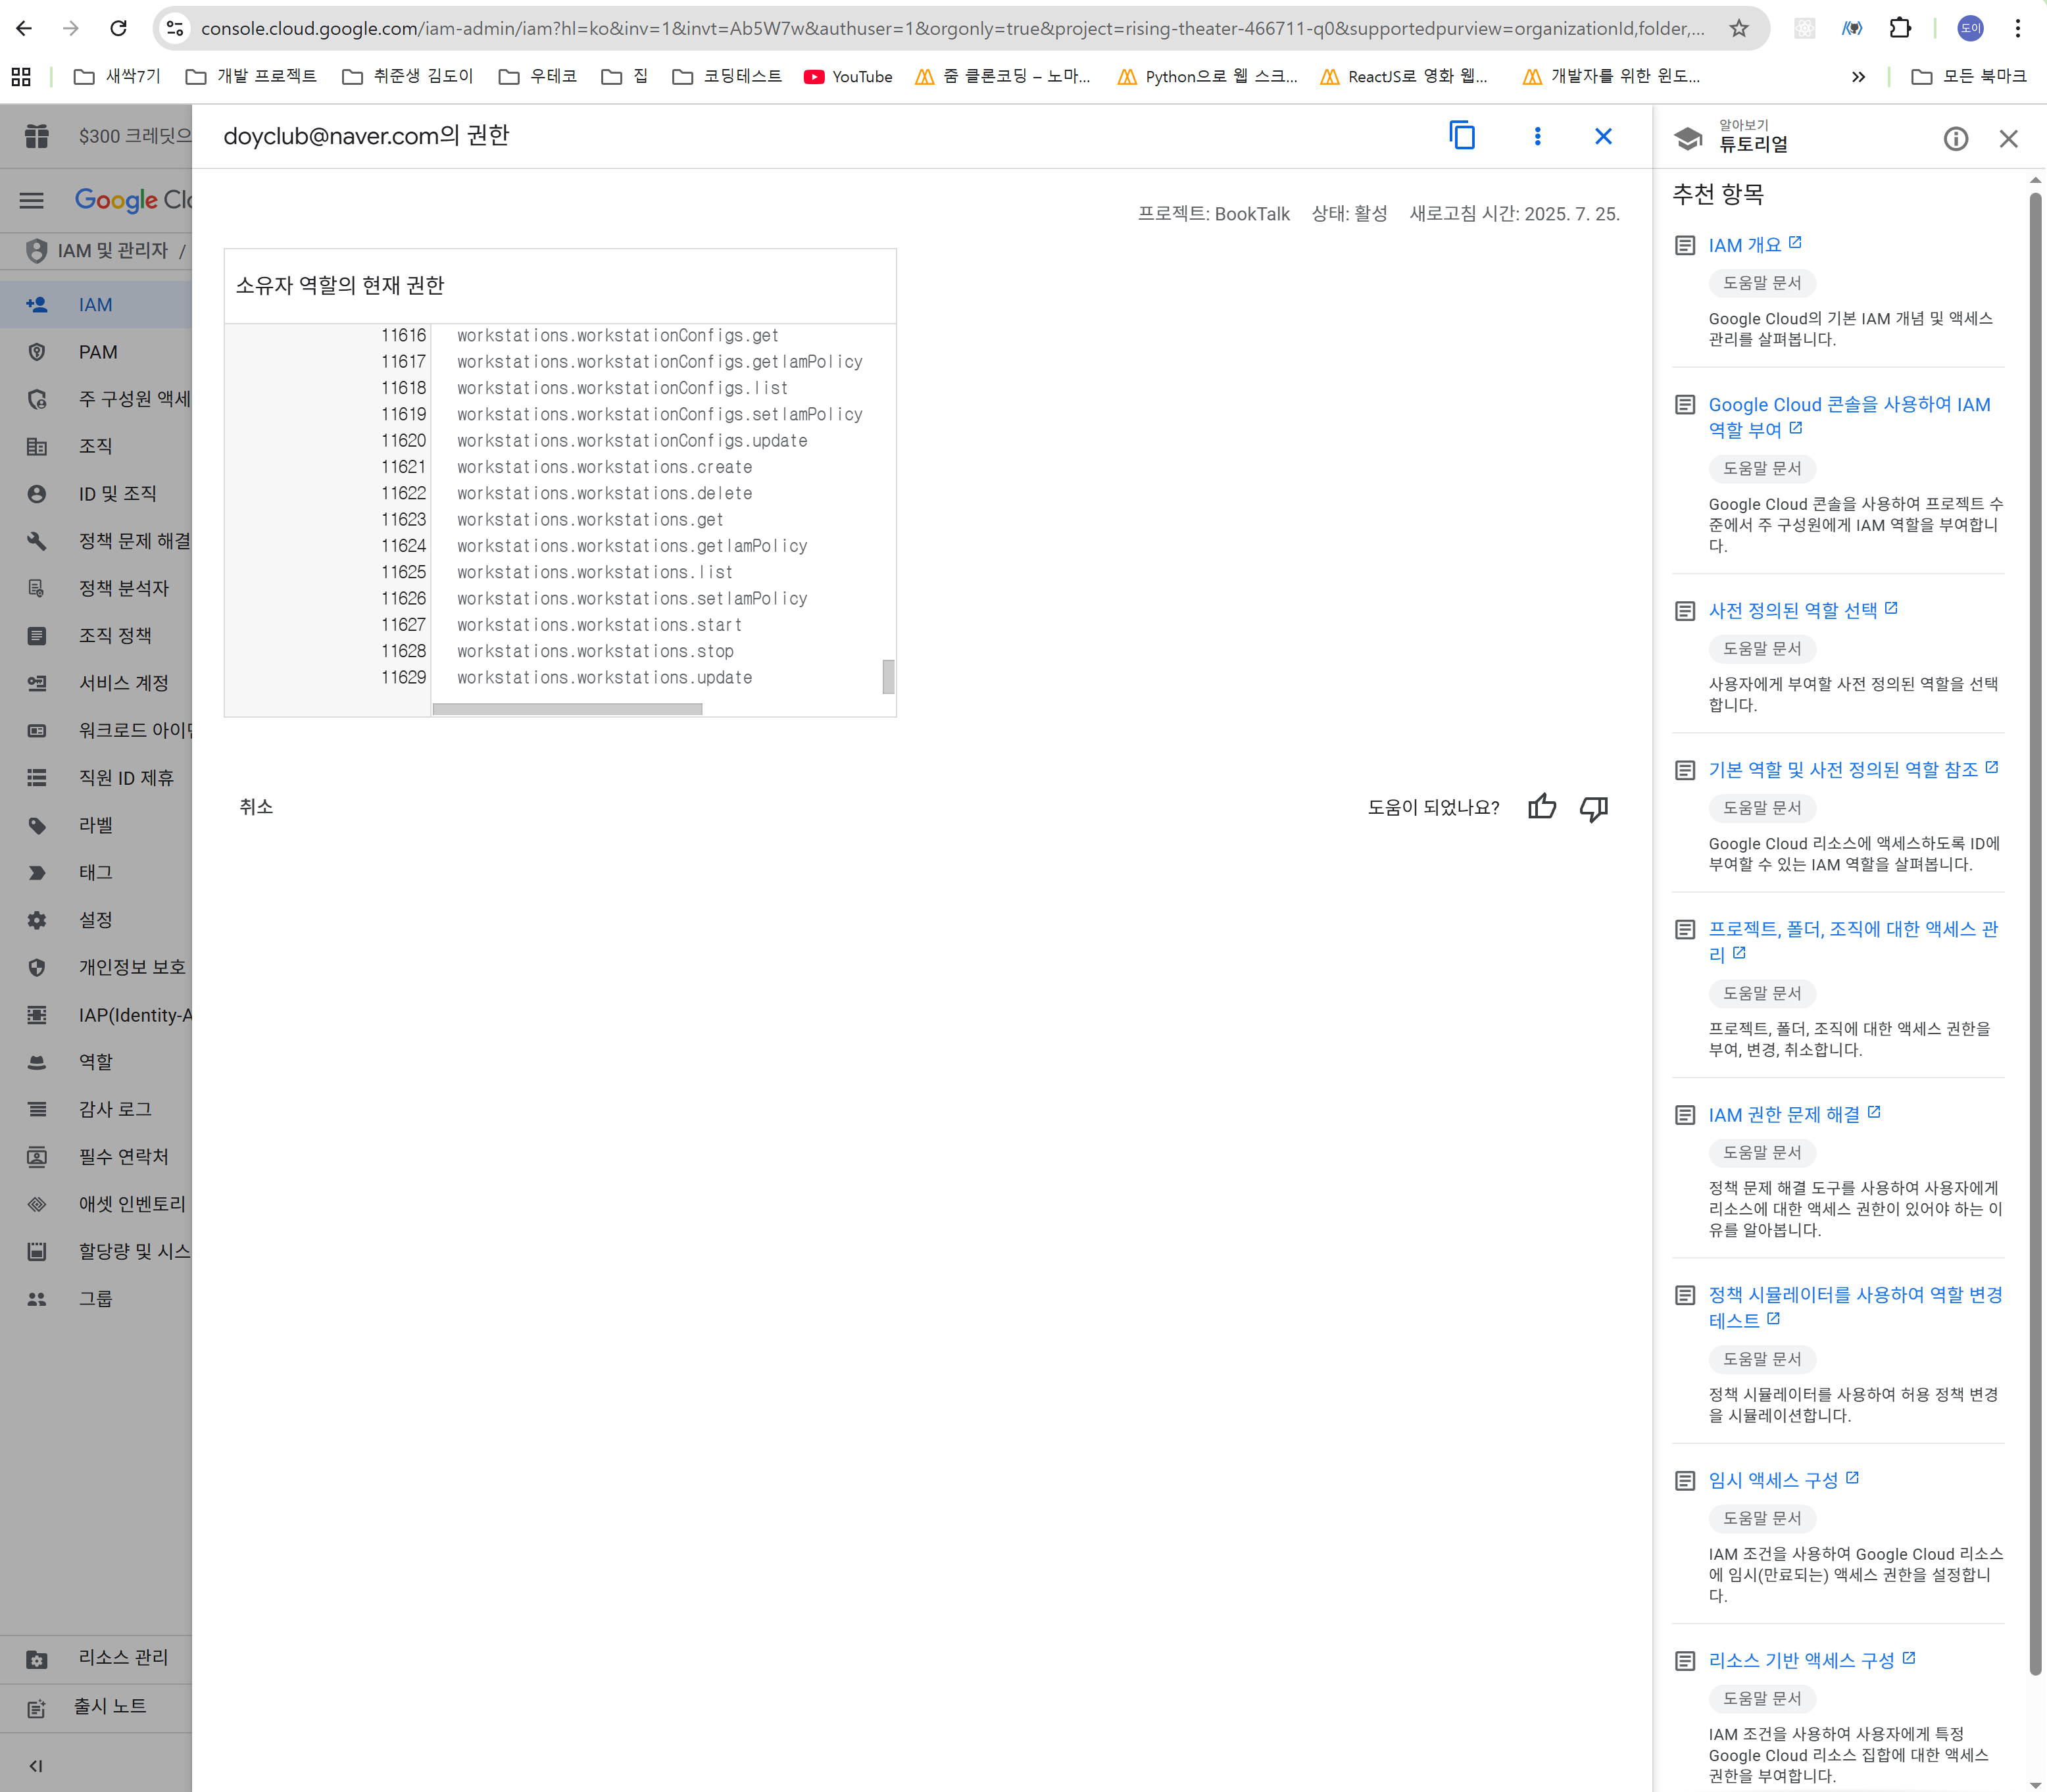Click vertical scrollbar thumb in permissions list

[x=887, y=676]
